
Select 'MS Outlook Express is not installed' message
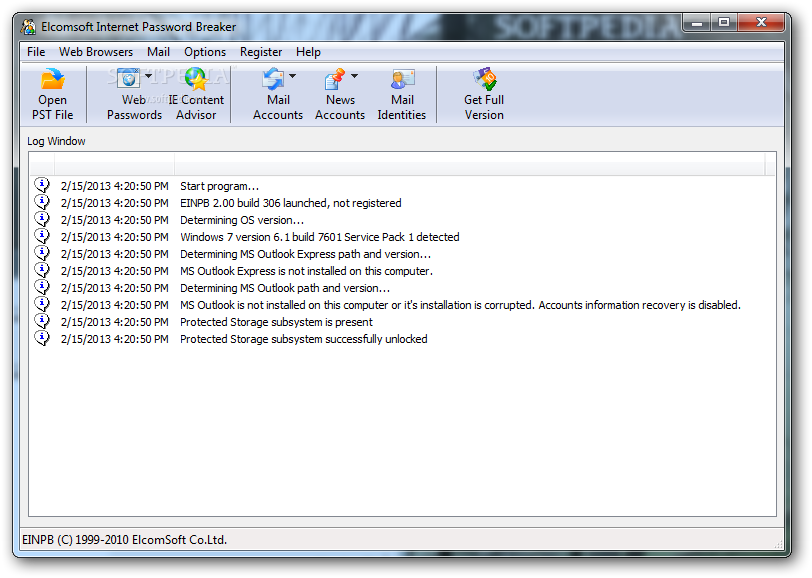coord(307,271)
